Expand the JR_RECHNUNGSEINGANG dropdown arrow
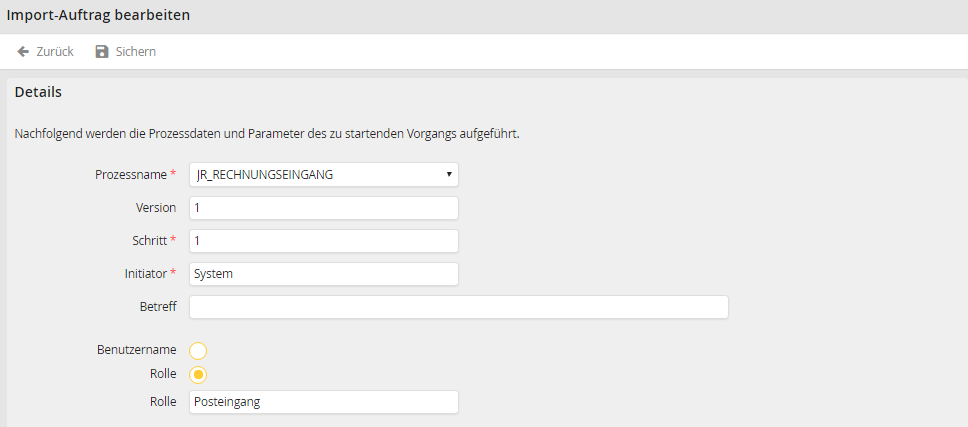This screenshot has width=968, height=427. pyautogui.click(x=448, y=175)
